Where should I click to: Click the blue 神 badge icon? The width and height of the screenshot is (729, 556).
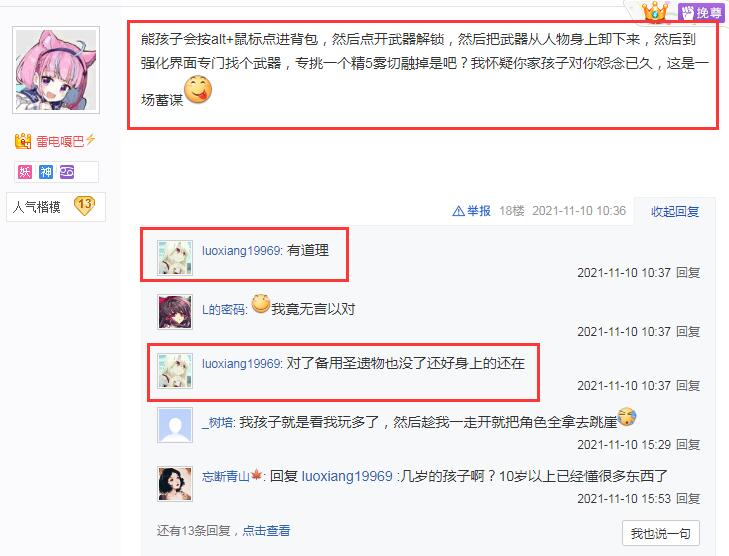click(46, 172)
